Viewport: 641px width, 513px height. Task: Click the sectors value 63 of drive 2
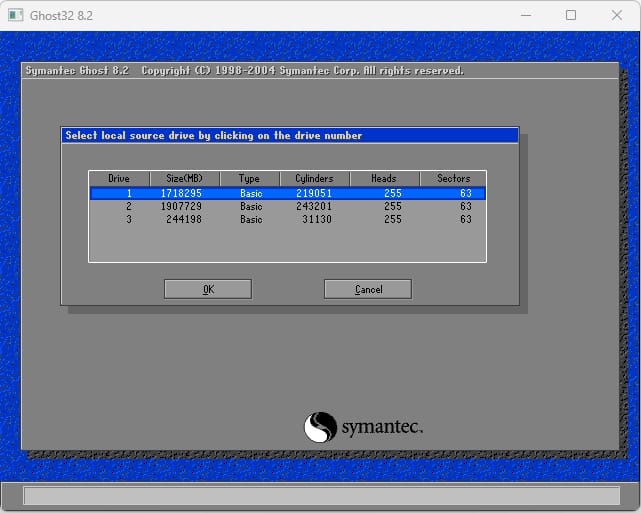pos(466,206)
